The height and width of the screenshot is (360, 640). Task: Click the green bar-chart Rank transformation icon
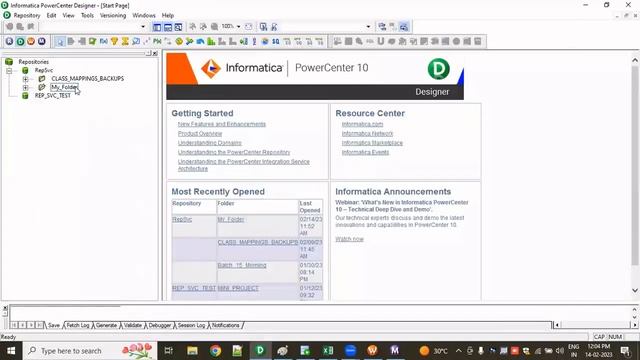click(x=211, y=41)
